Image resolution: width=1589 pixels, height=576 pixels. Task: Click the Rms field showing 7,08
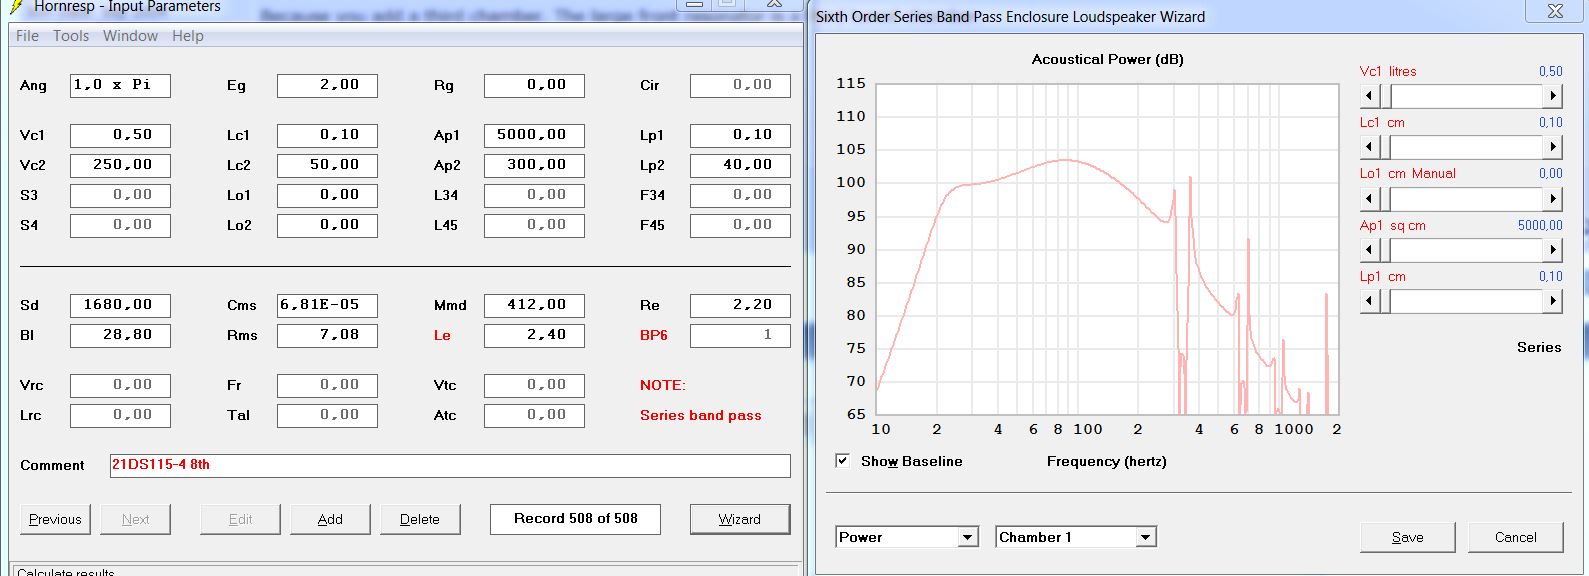pos(327,335)
